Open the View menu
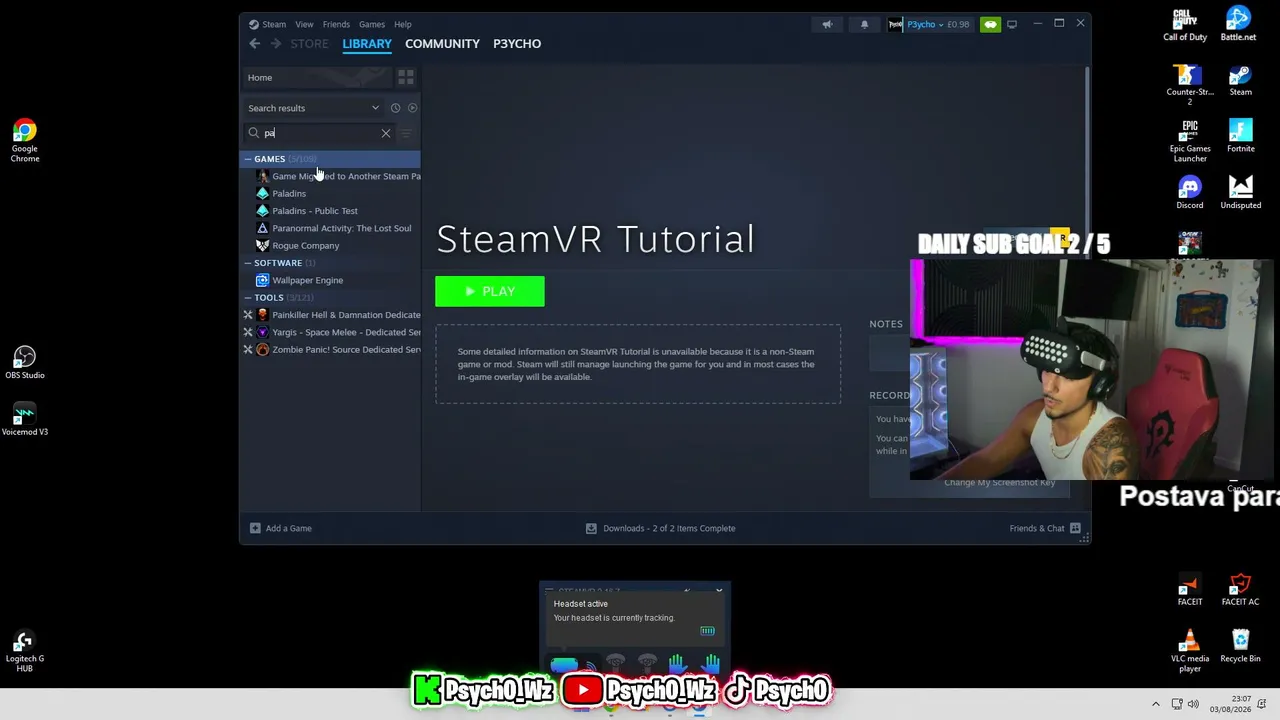Screen dimensions: 1280x720 304,24
